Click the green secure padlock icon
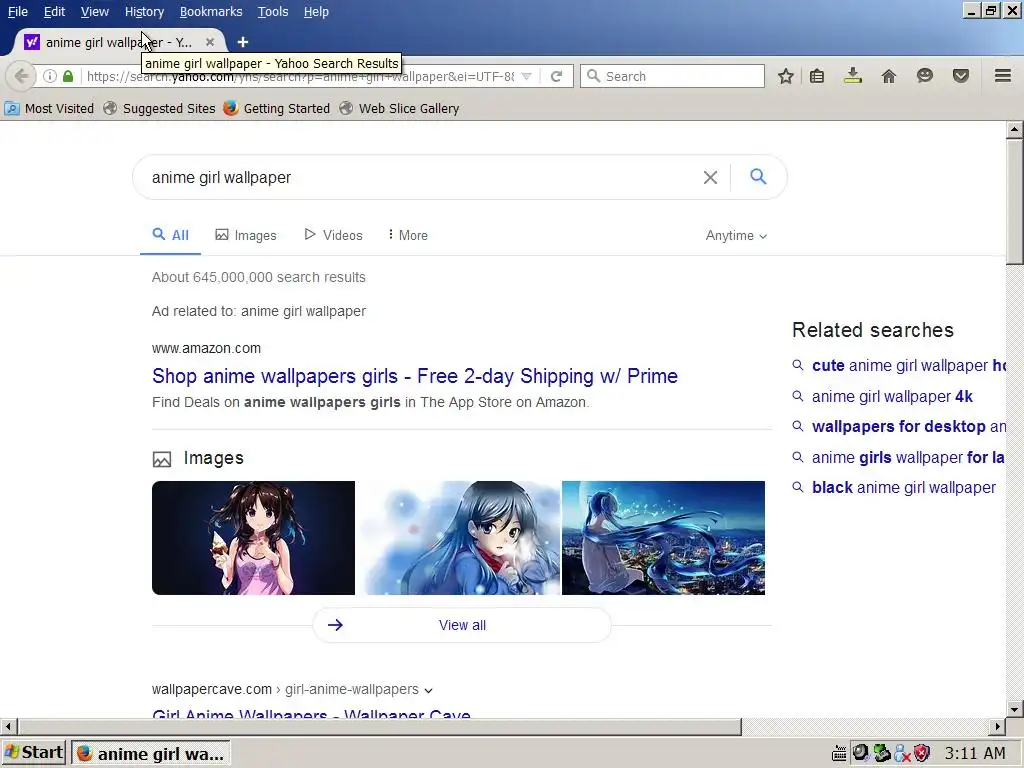1024x768 pixels. [x=68, y=76]
